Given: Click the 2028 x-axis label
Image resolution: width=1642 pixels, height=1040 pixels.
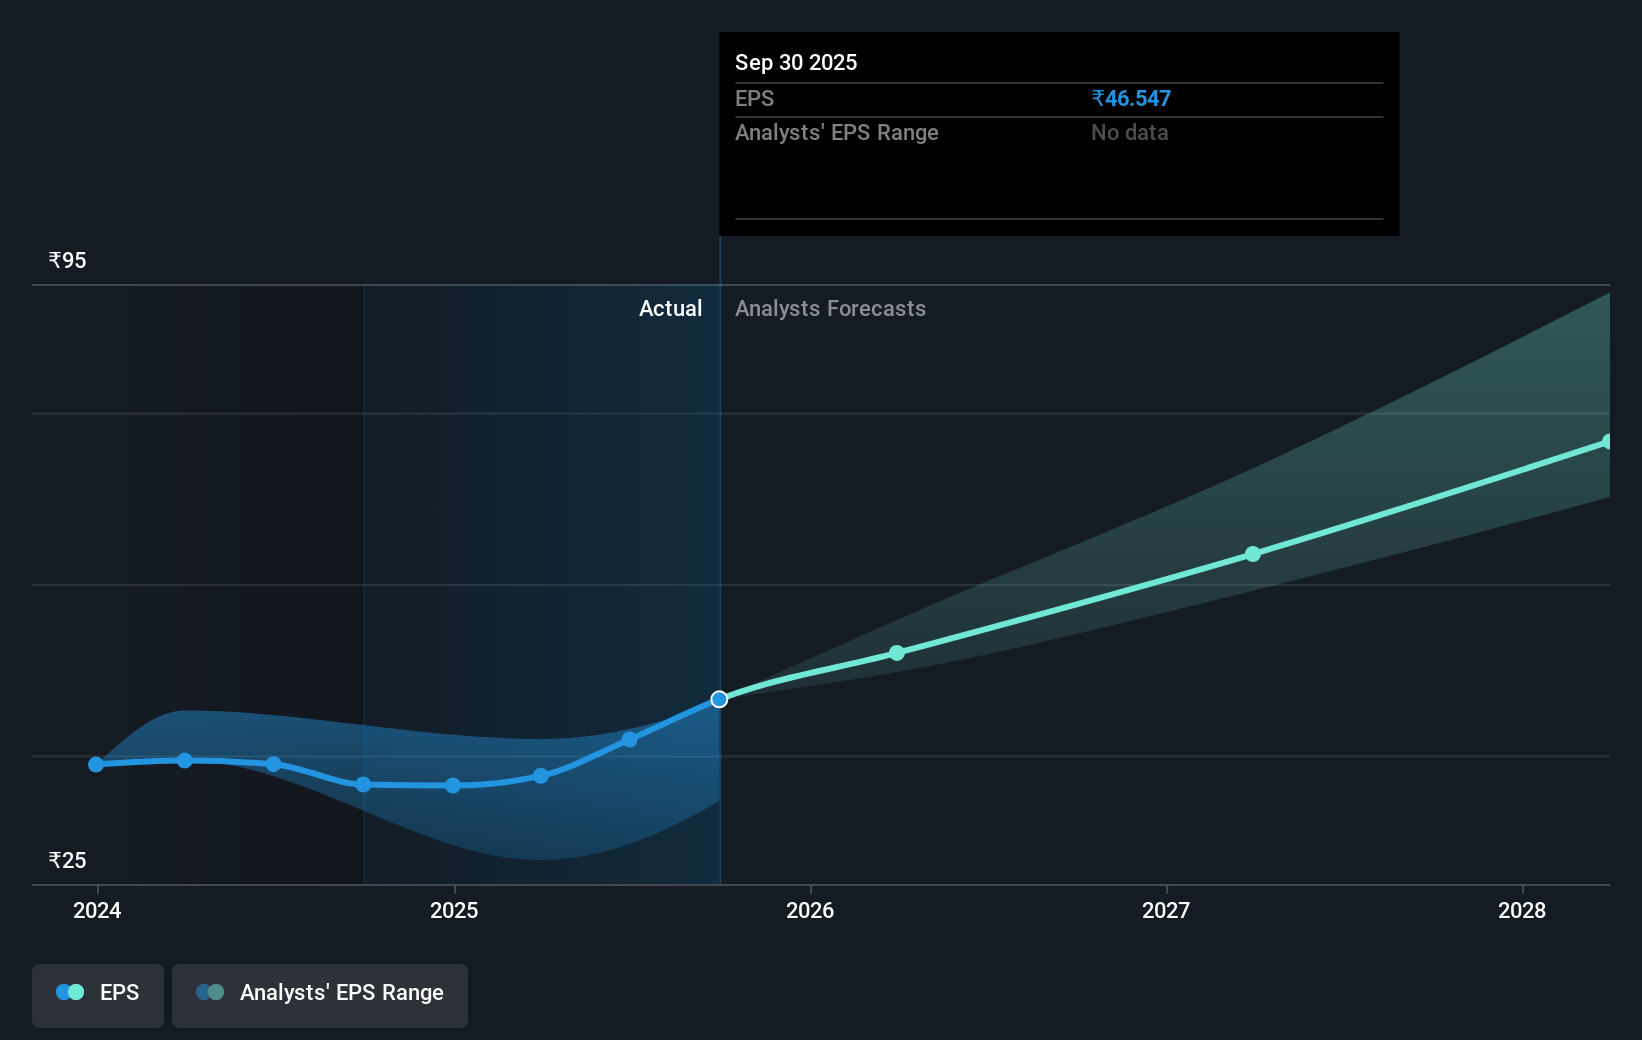Looking at the screenshot, I should pos(1522,910).
